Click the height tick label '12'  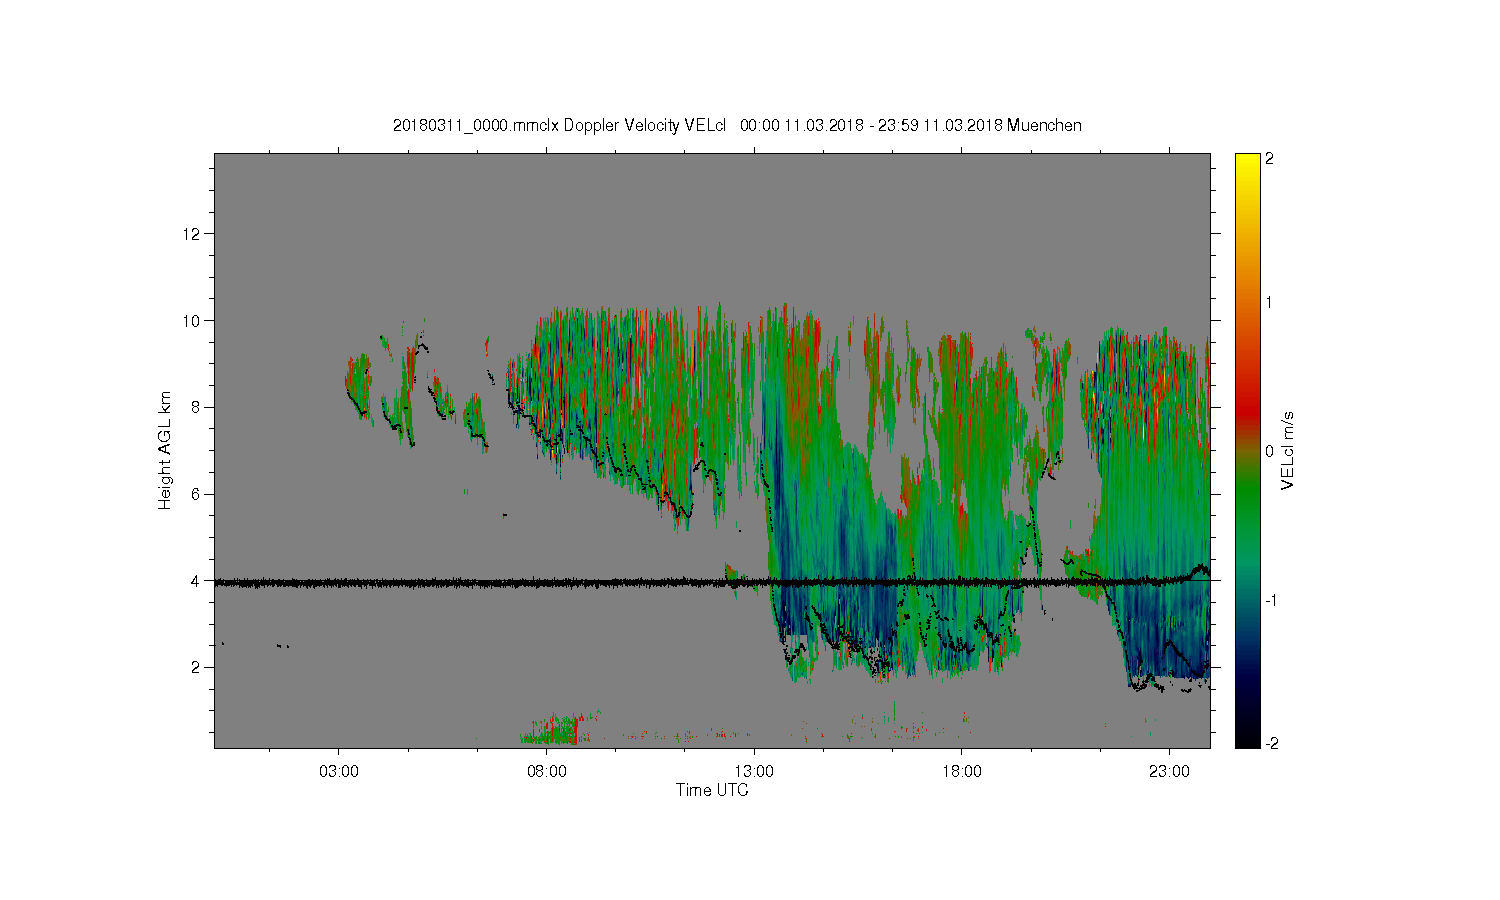point(193,234)
